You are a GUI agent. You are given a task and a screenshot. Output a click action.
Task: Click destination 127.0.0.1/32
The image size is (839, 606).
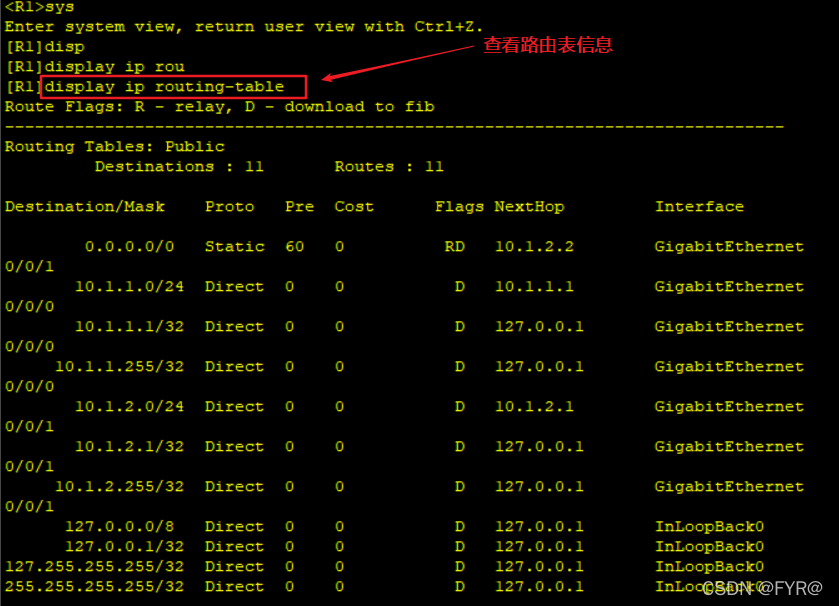[x=124, y=547]
